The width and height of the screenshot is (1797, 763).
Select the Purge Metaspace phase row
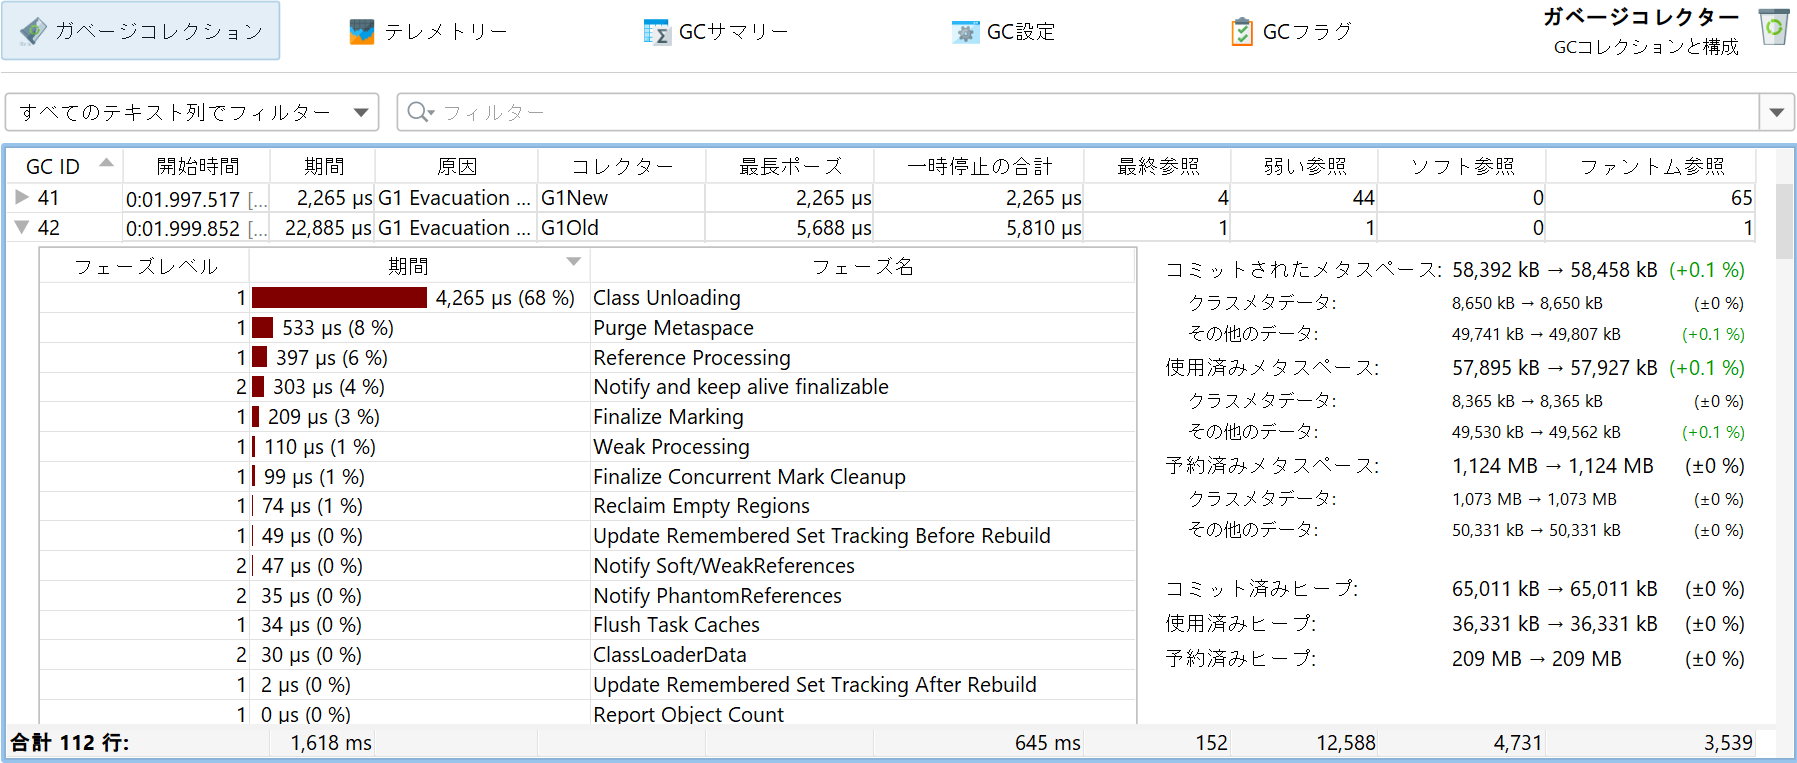(x=588, y=328)
